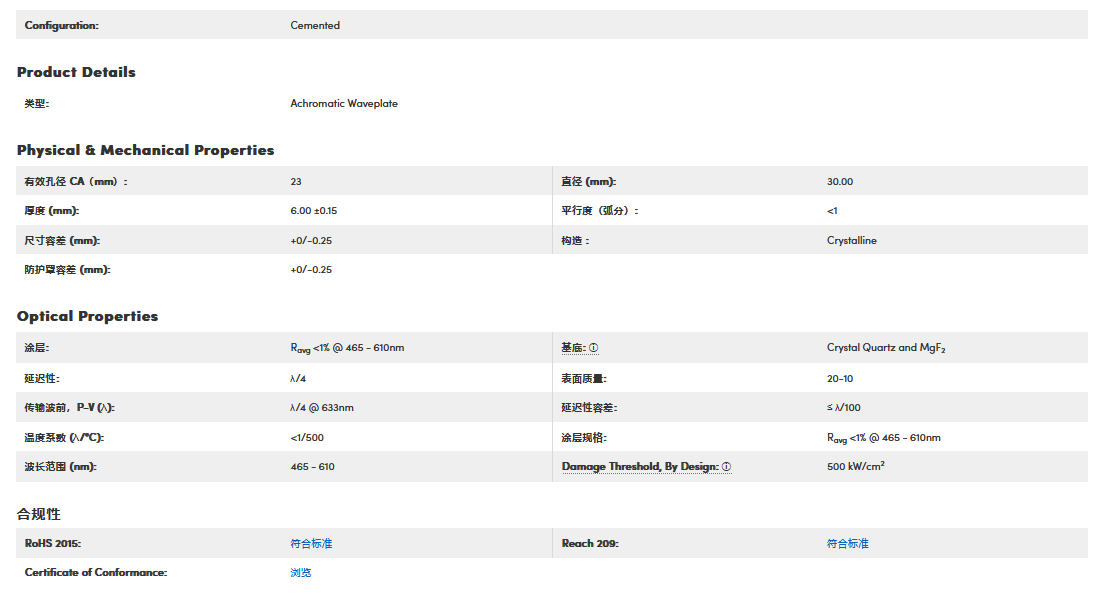Click the Optical Properties heading
This screenshot has height=605, width=1095.
87,316
